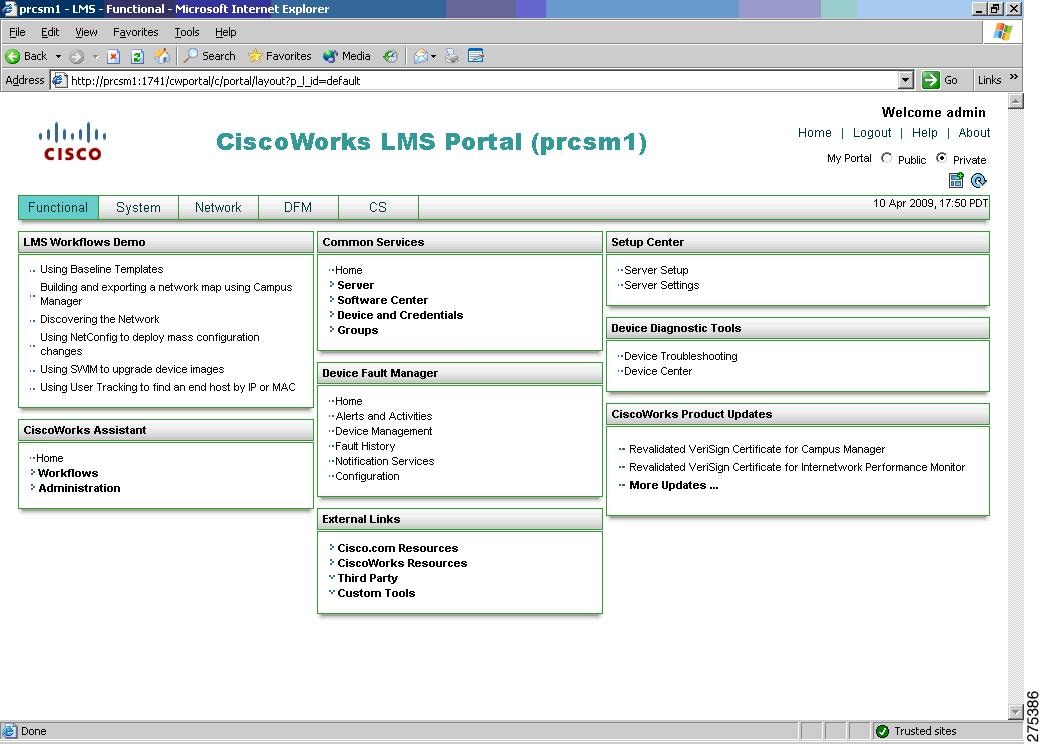Expand Administration in CiscoWorks Assistant
Image resolution: width=1042 pixels, height=744 pixels.
click(x=33, y=487)
